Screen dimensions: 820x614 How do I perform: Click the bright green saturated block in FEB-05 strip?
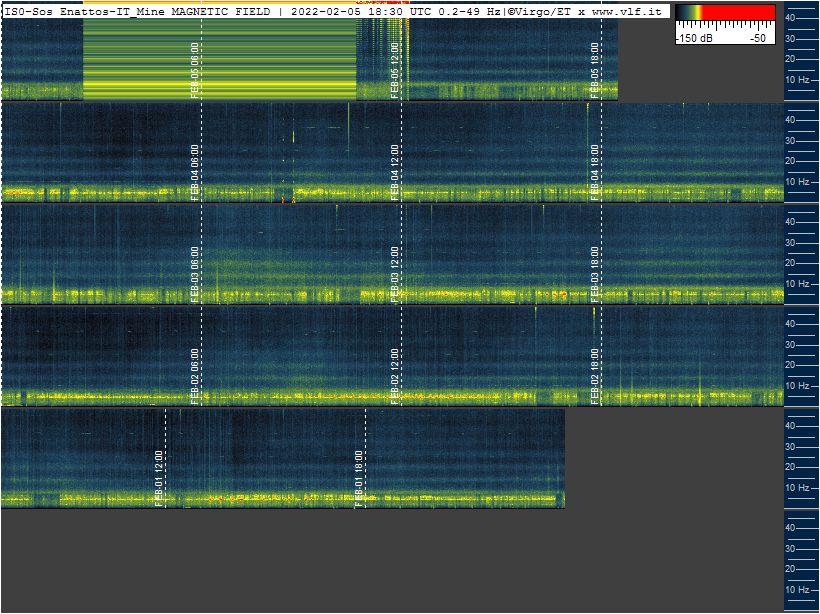(219, 60)
